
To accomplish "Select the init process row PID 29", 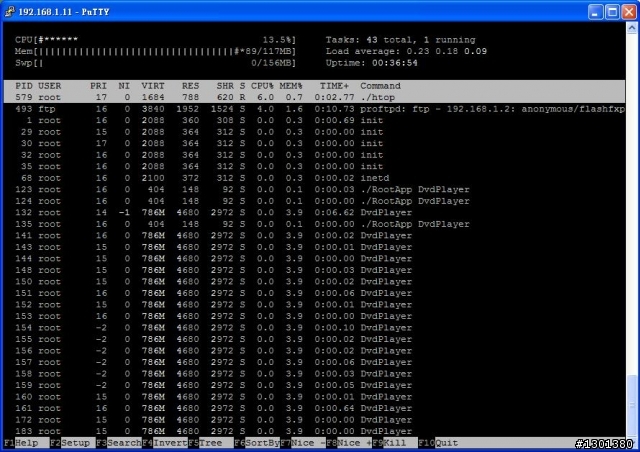I will coord(314,132).
